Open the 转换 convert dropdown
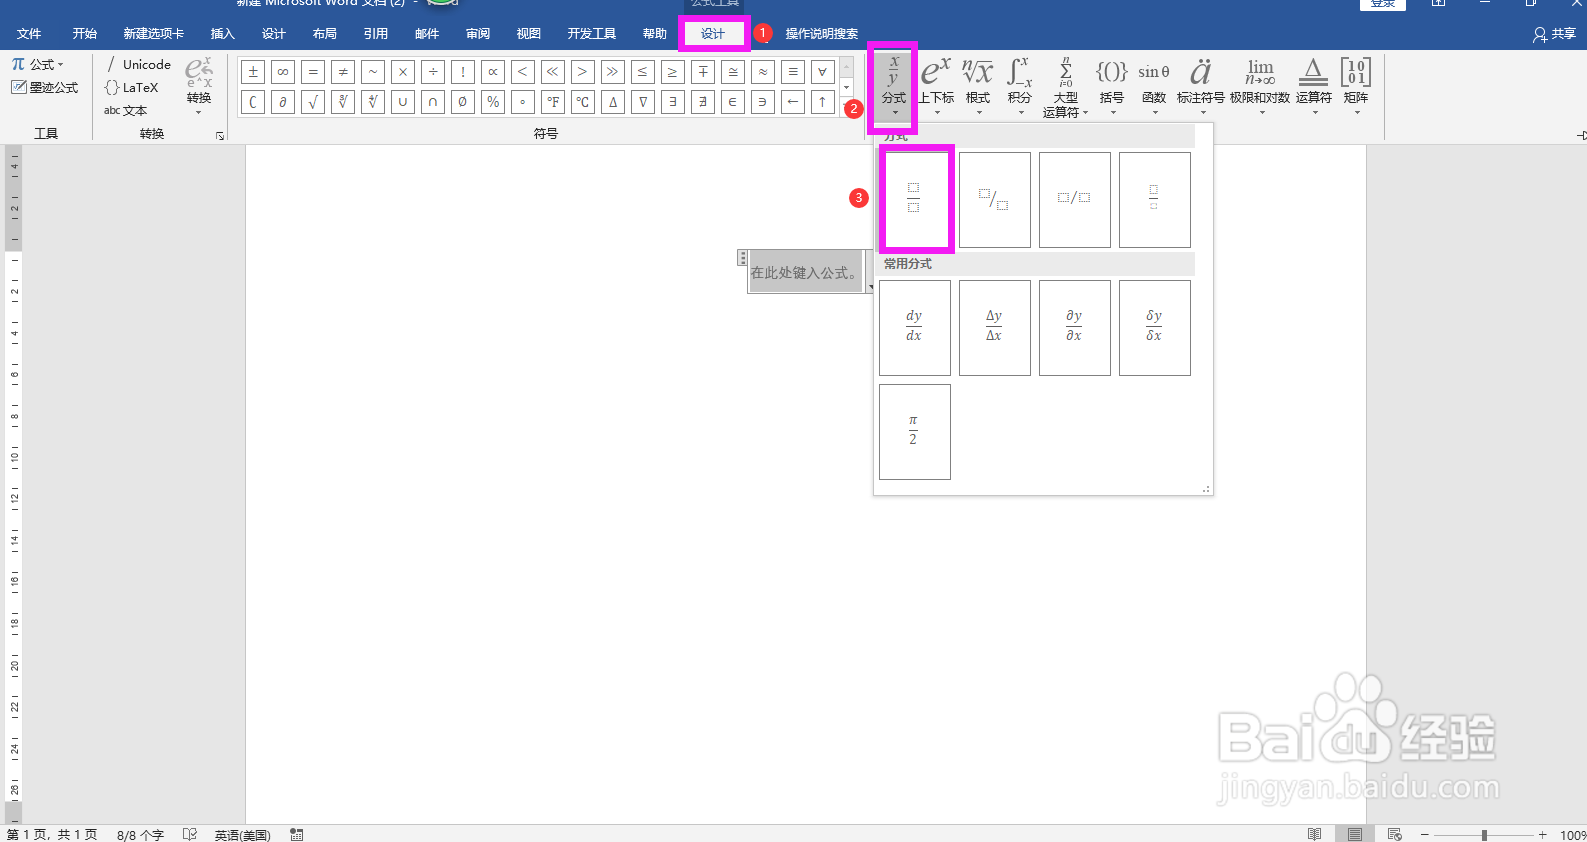Viewport: 1587px width, 842px height. [199, 86]
